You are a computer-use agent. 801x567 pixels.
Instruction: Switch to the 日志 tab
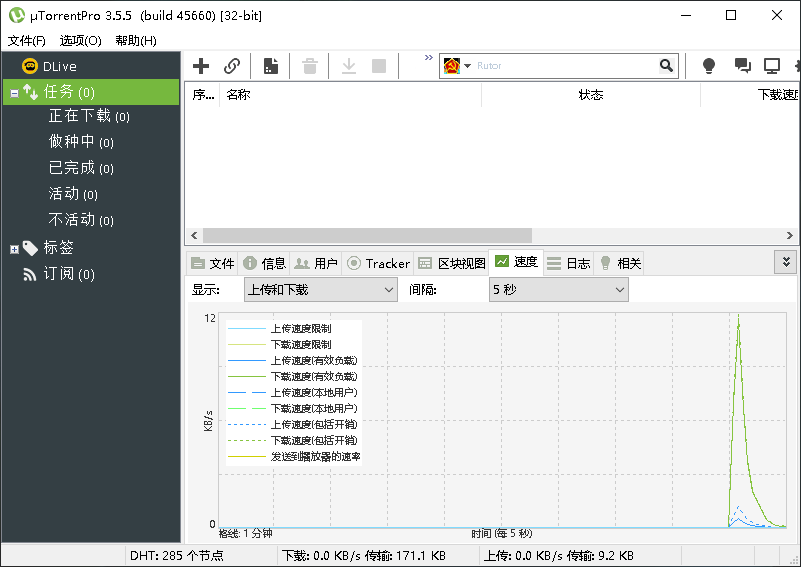pos(569,263)
